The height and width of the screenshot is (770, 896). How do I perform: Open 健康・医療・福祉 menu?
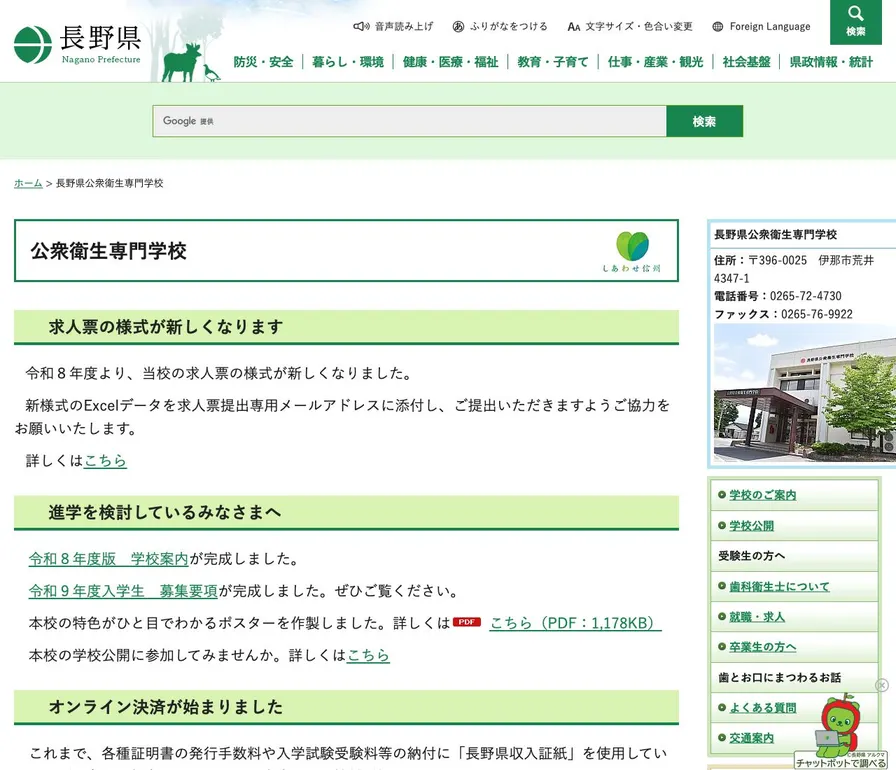point(450,62)
